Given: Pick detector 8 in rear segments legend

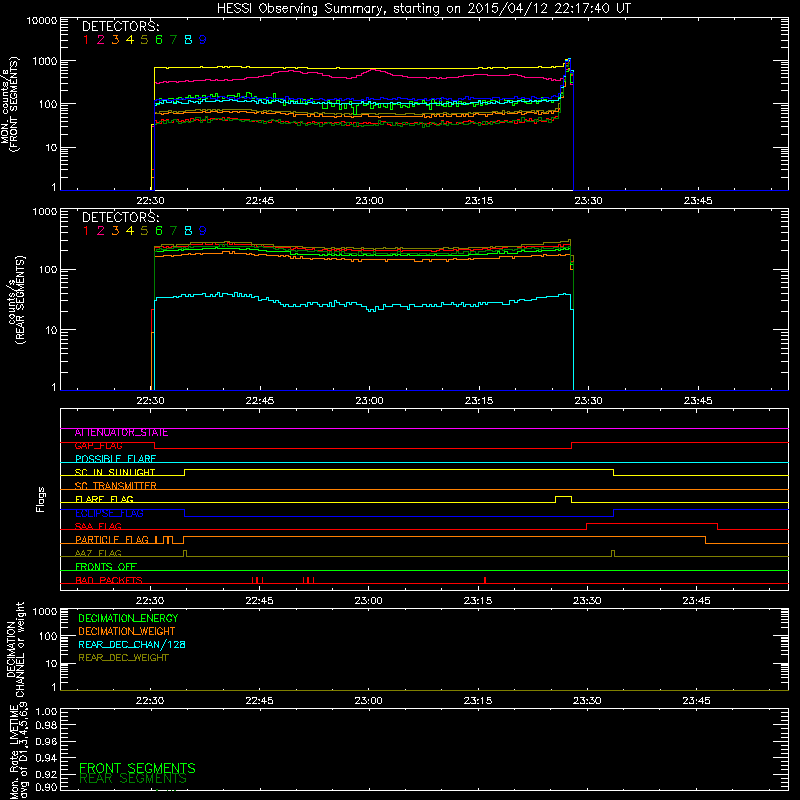Looking at the screenshot, I should point(188,231).
